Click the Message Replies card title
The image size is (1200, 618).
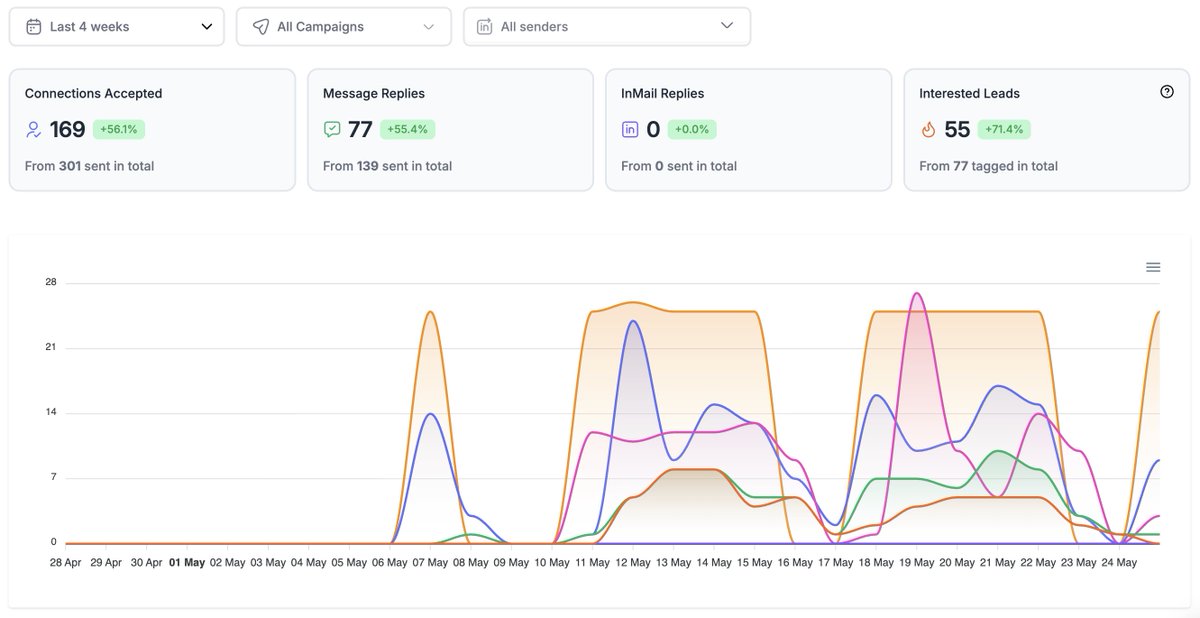(x=374, y=93)
